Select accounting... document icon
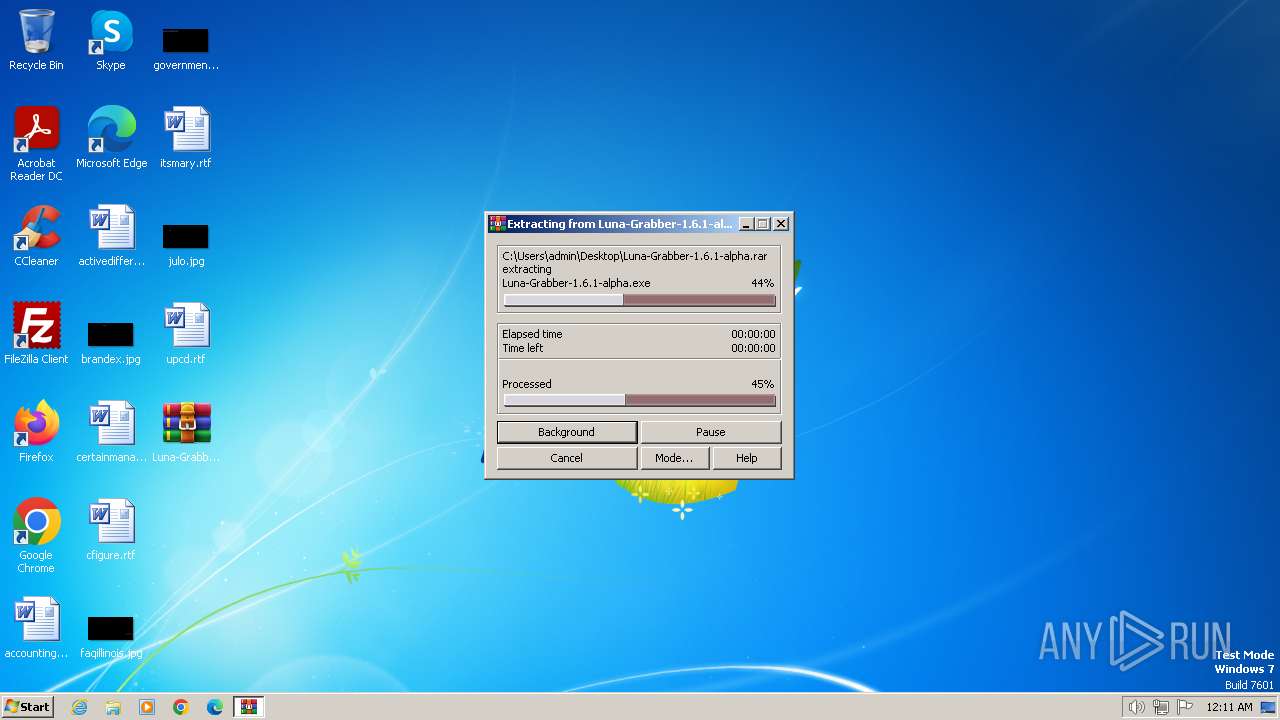 point(36,628)
